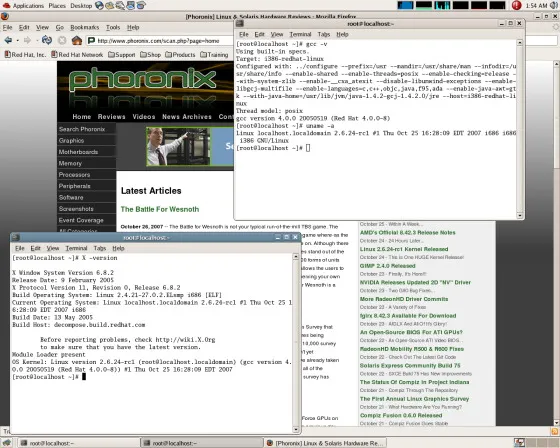
Task: Expand the Training bookmark folder
Action: [214, 55]
